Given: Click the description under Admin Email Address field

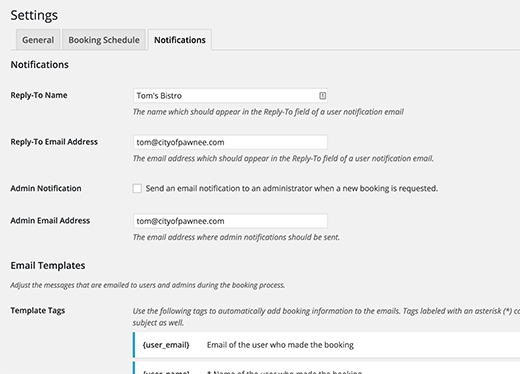Looking at the screenshot, I should 236,237.
